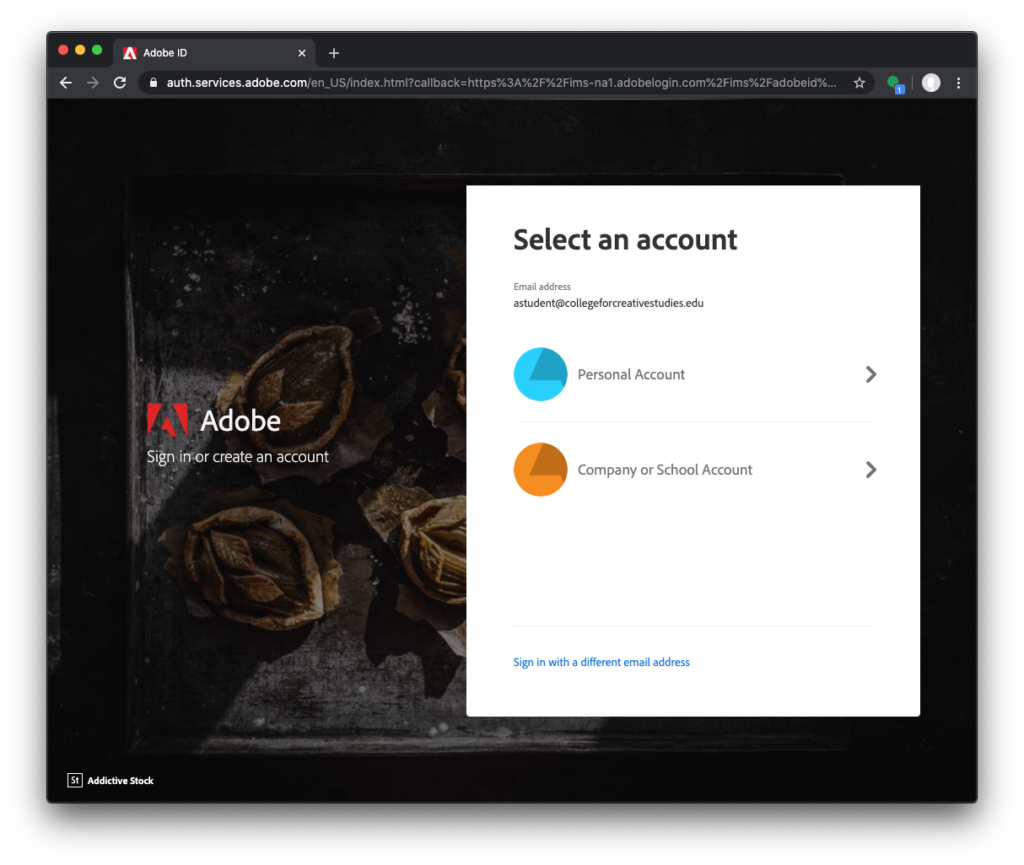This screenshot has height=865, width=1024.
Task: Click the blue Personal Account avatar icon
Action: (x=540, y=374)
